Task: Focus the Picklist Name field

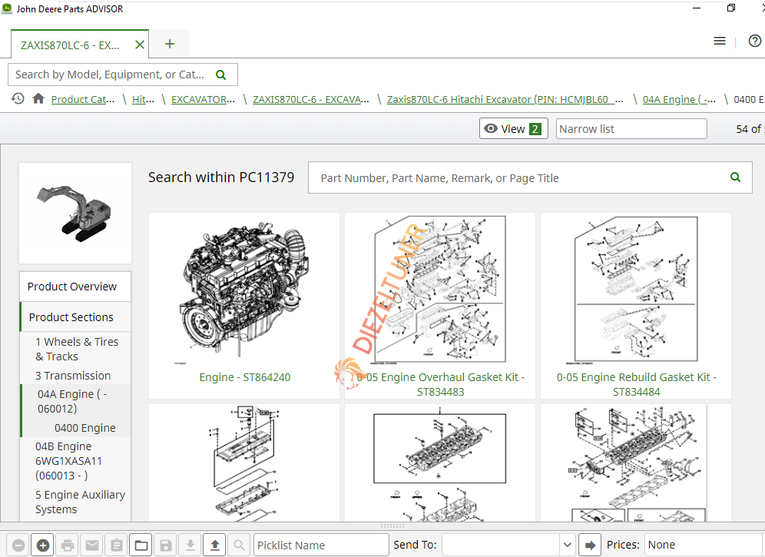Action: (x=321, y=545)
